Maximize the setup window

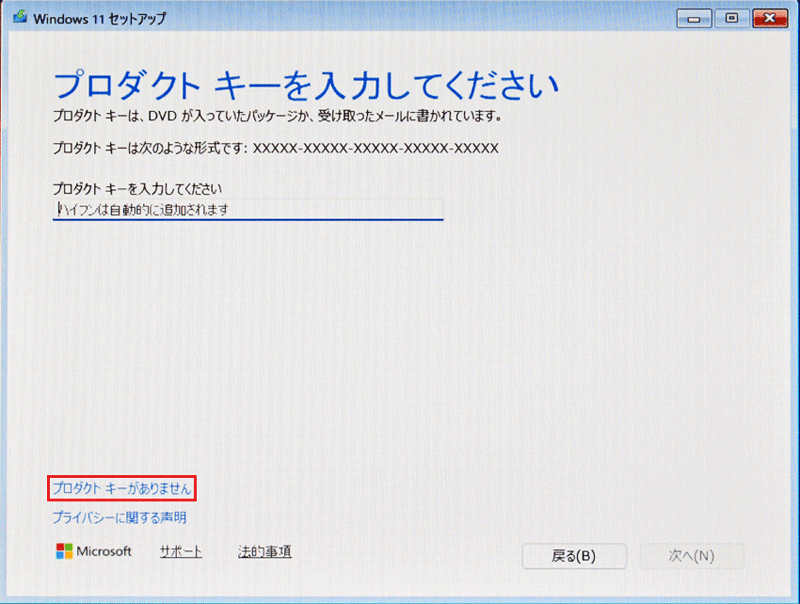732,19
